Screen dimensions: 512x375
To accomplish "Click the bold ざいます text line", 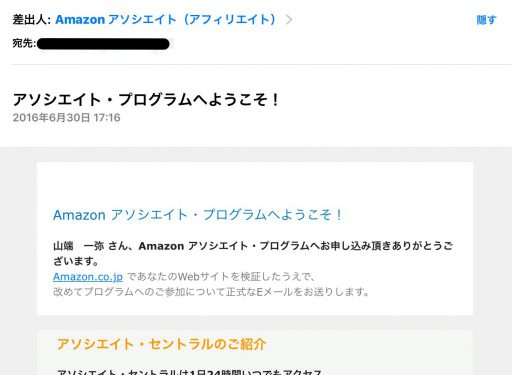I will tap(75, 261).
